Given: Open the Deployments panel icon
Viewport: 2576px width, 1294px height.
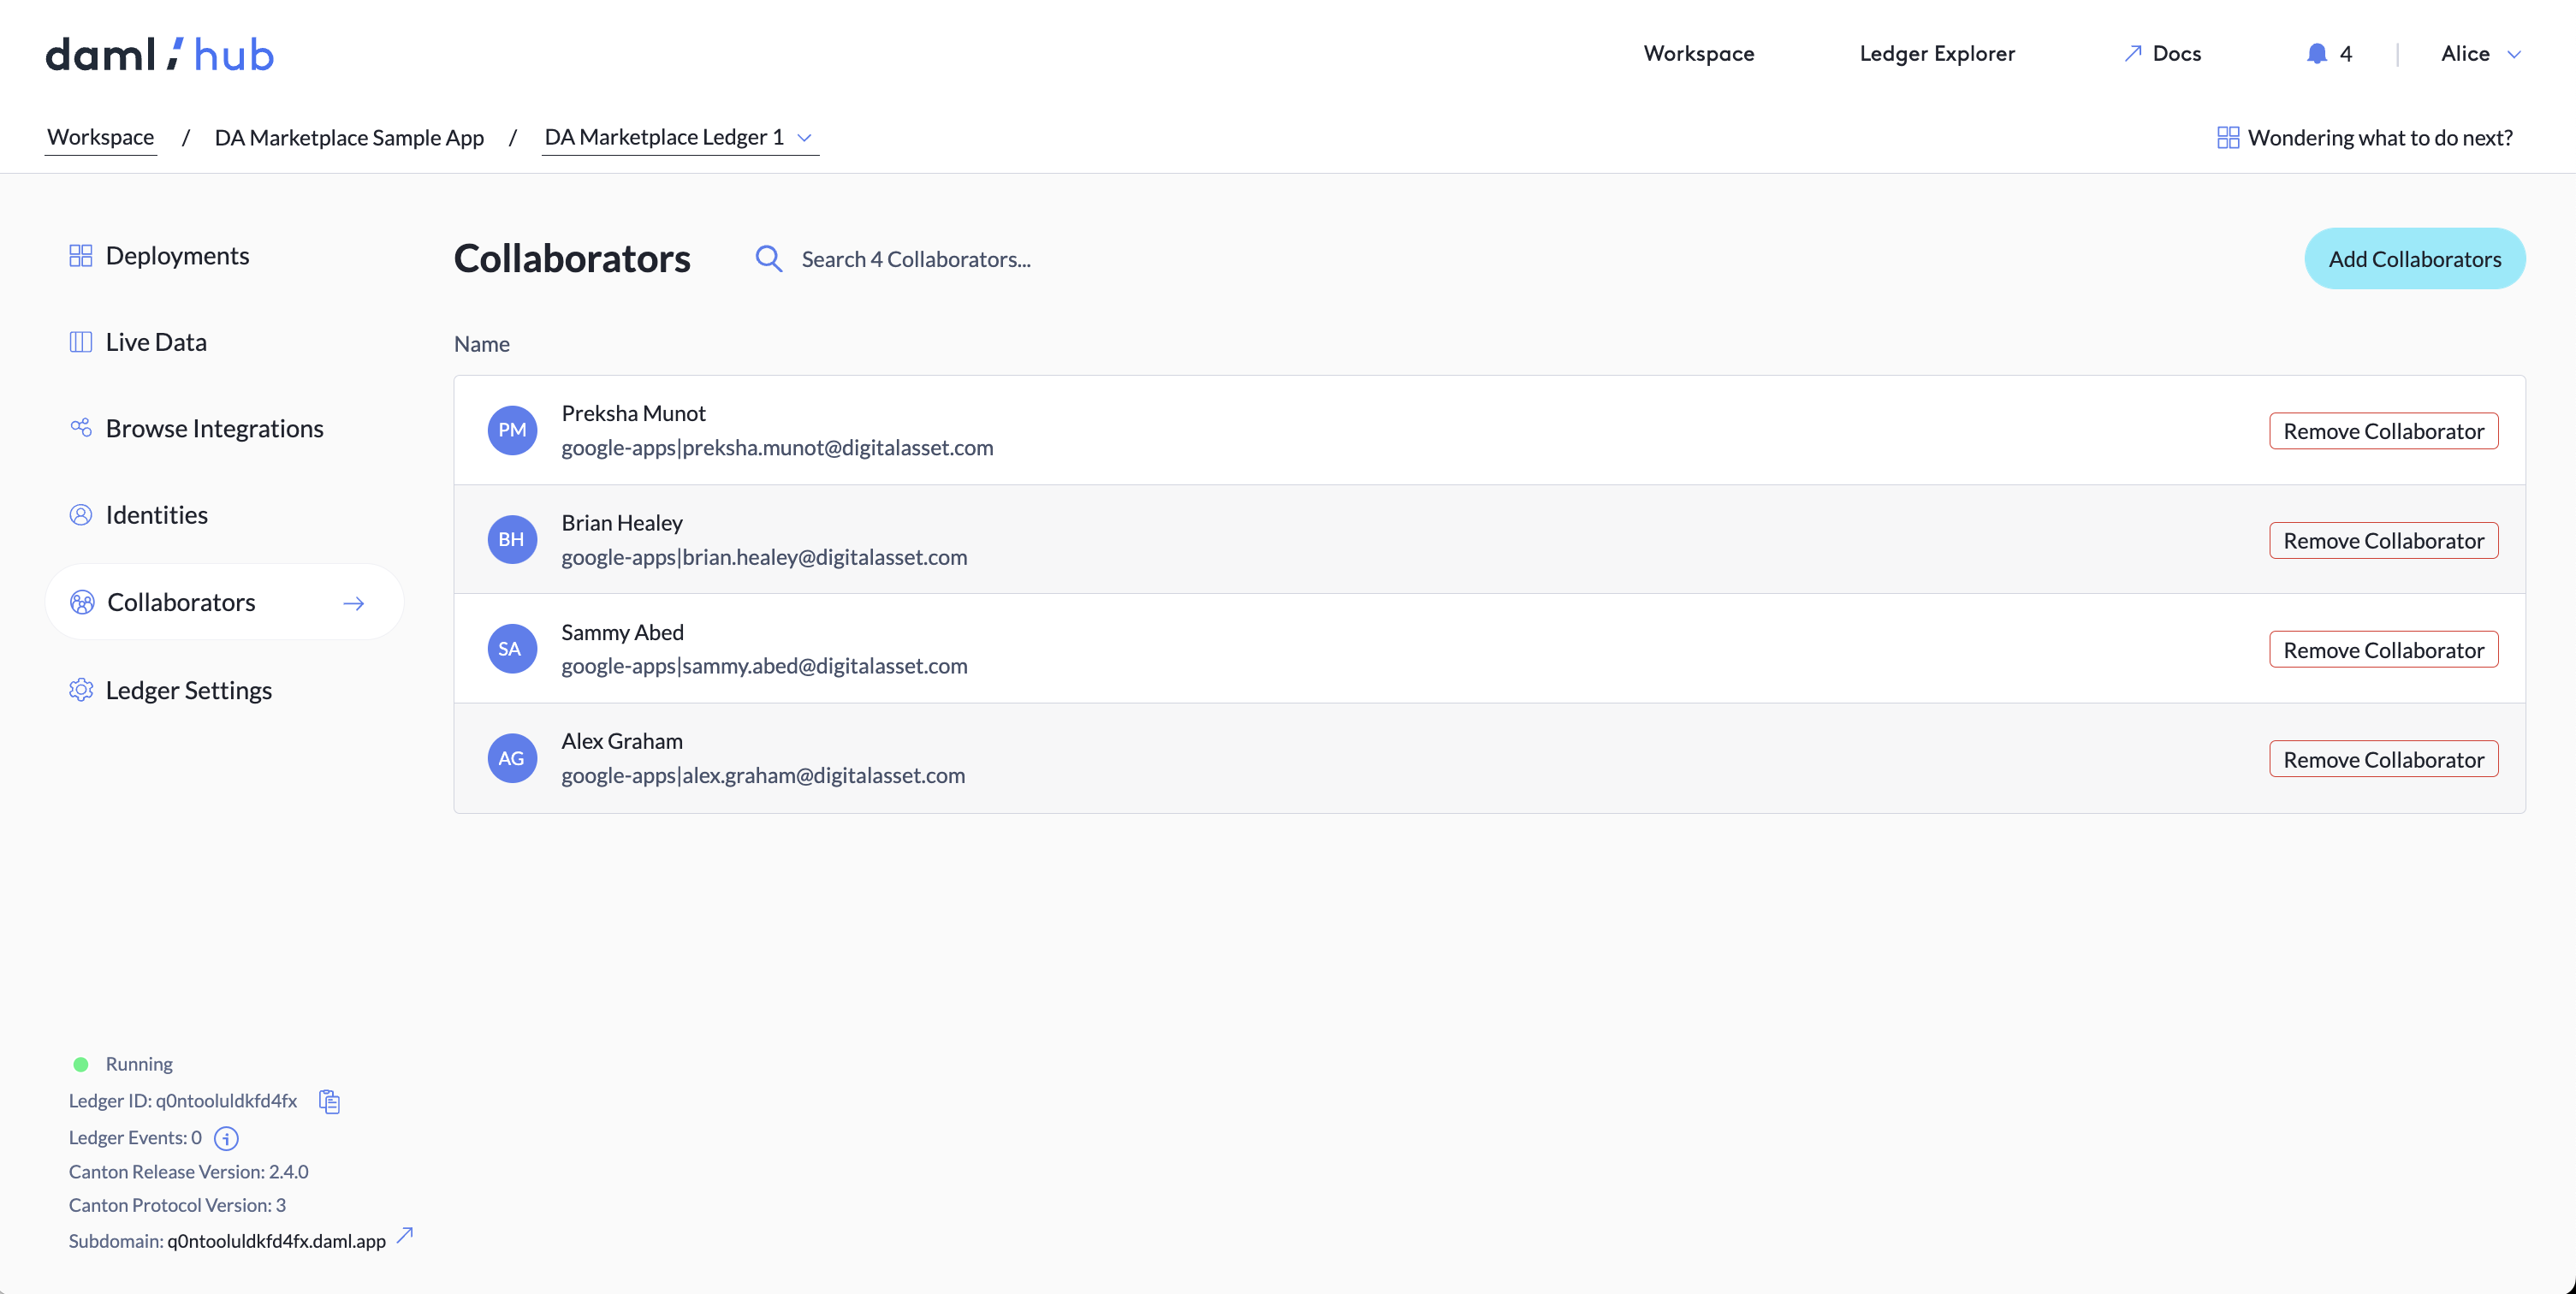Looking at the screenshot, I should point(81,255).
